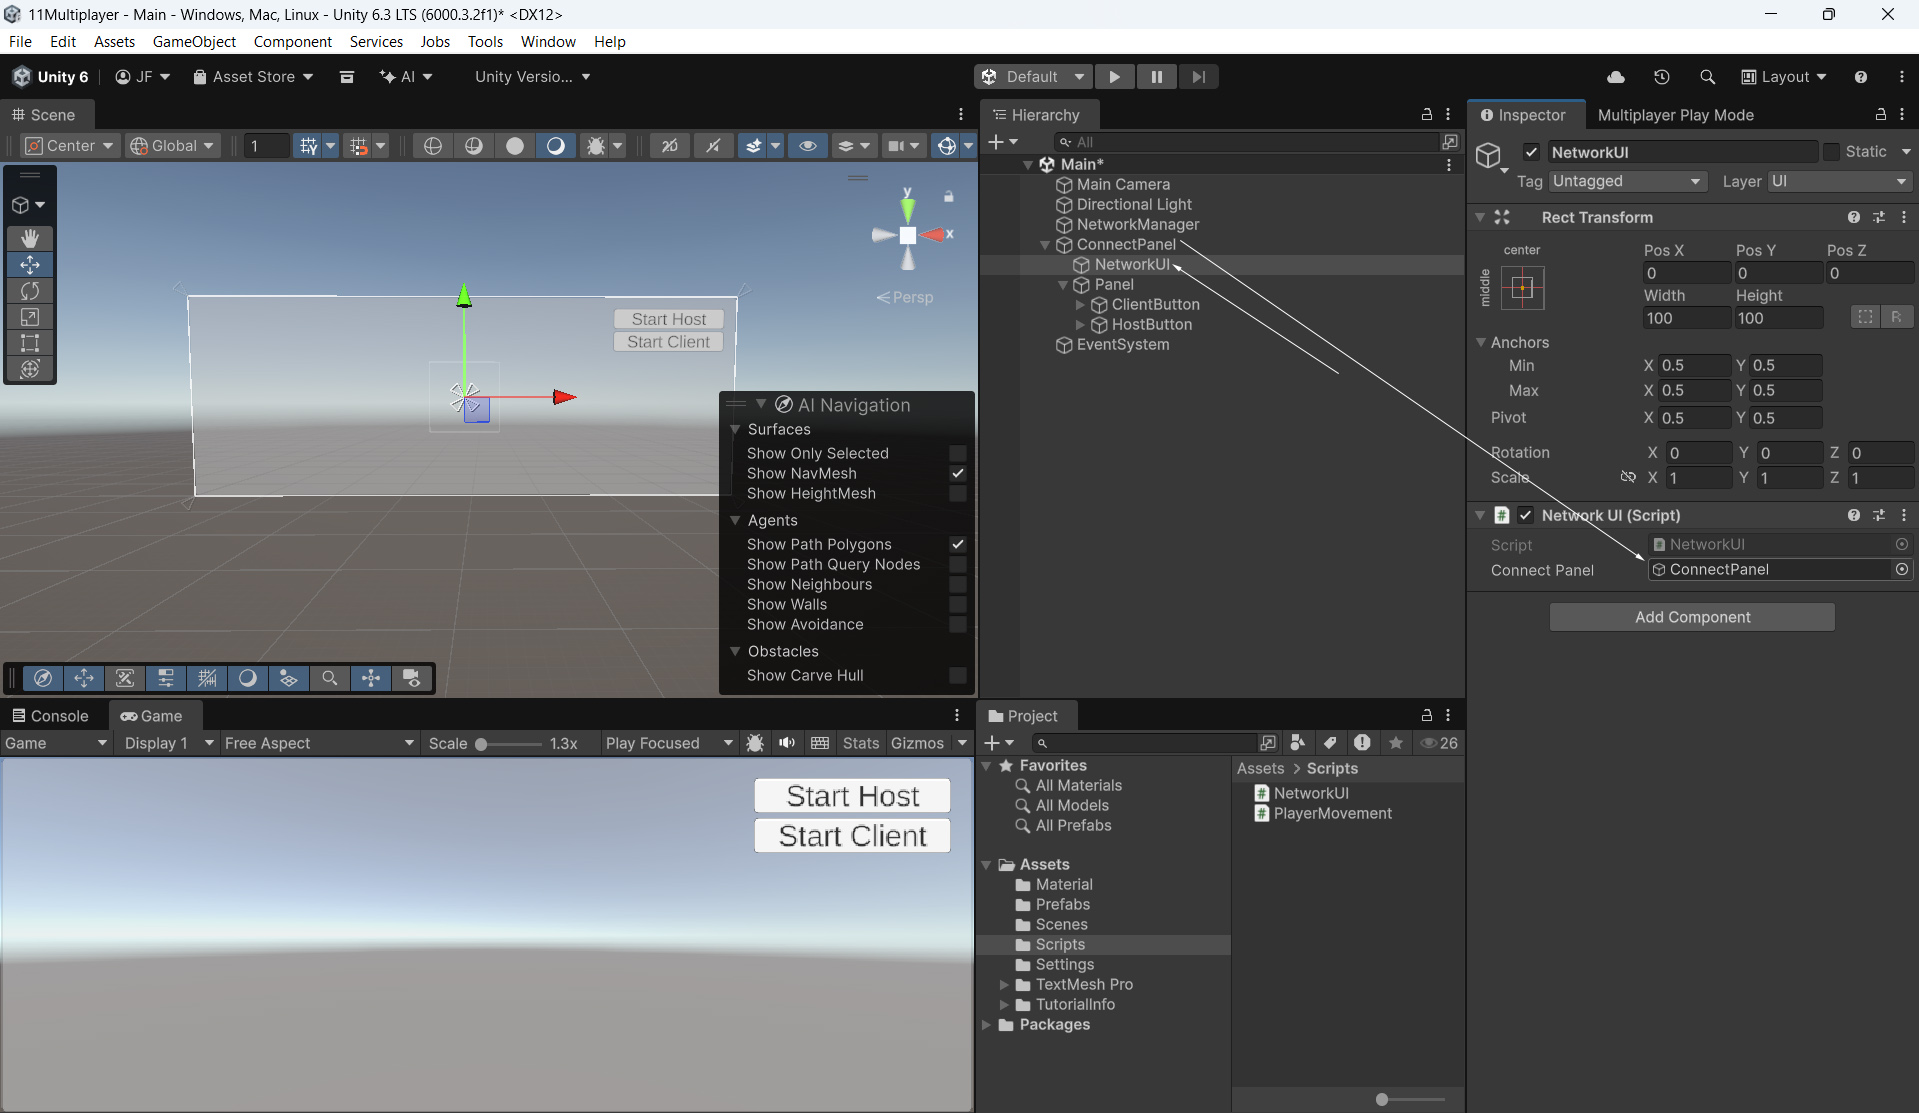The image size is (1919, 1113).
Task: Select the Hand view tool
Action: pyautogui.click(x=30, y=238)
